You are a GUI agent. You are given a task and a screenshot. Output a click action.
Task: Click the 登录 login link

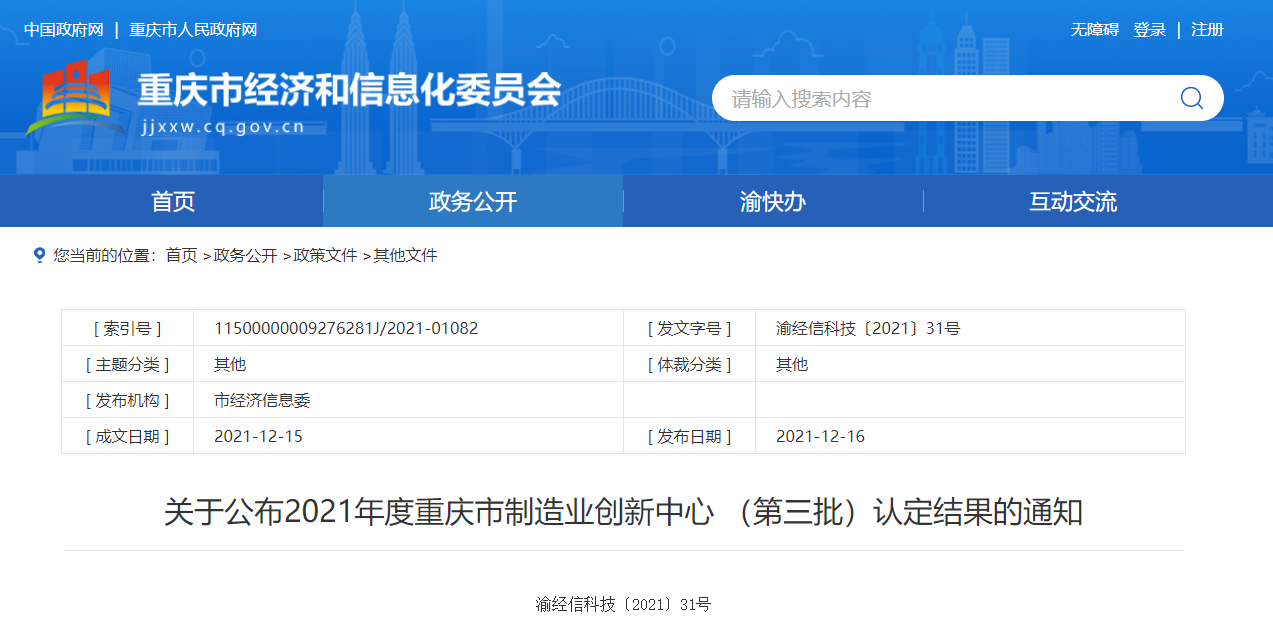pyautogui.click(x=1149, y=30)
